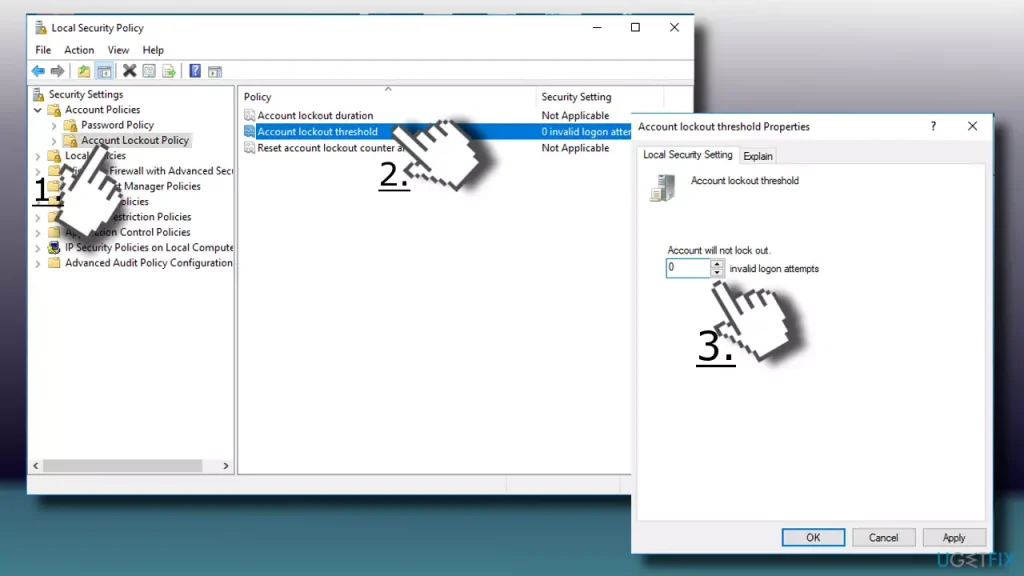
Task: Click the Forward arrow in the toolbar
Action: tap(57, 71)
